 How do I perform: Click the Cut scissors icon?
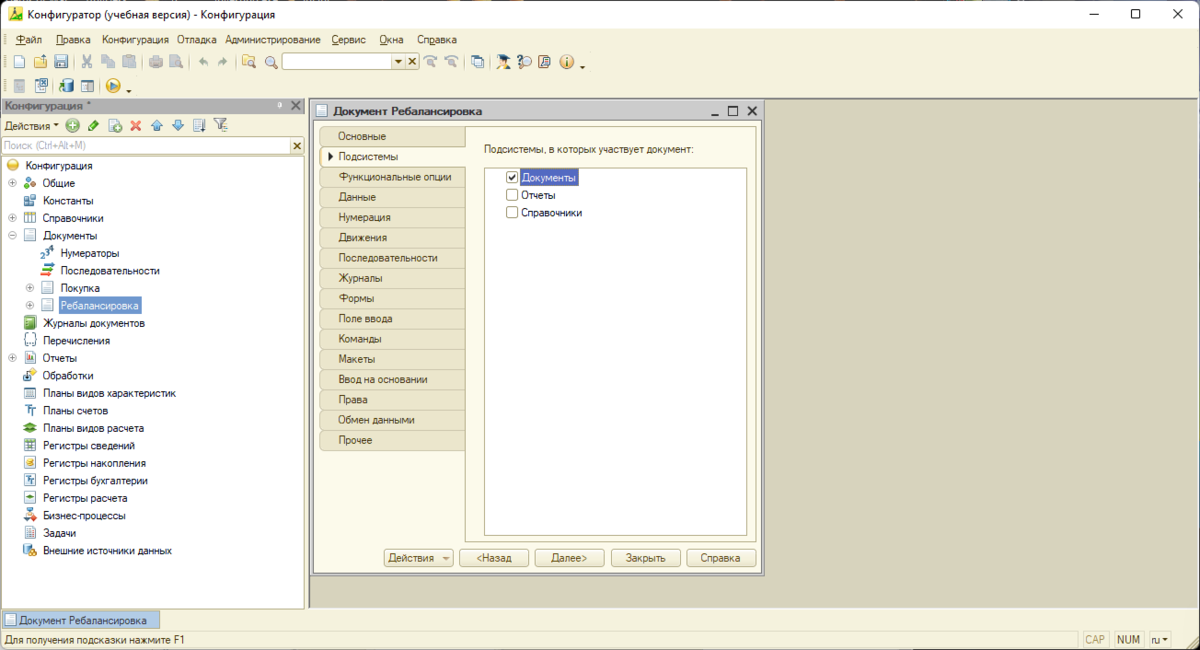[x=87, y=62]
